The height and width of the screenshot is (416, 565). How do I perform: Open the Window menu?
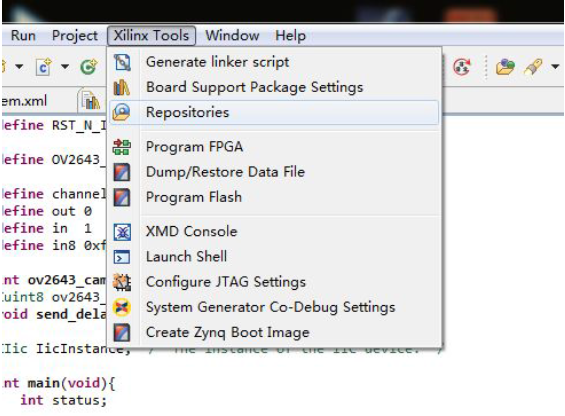[232, 36]
